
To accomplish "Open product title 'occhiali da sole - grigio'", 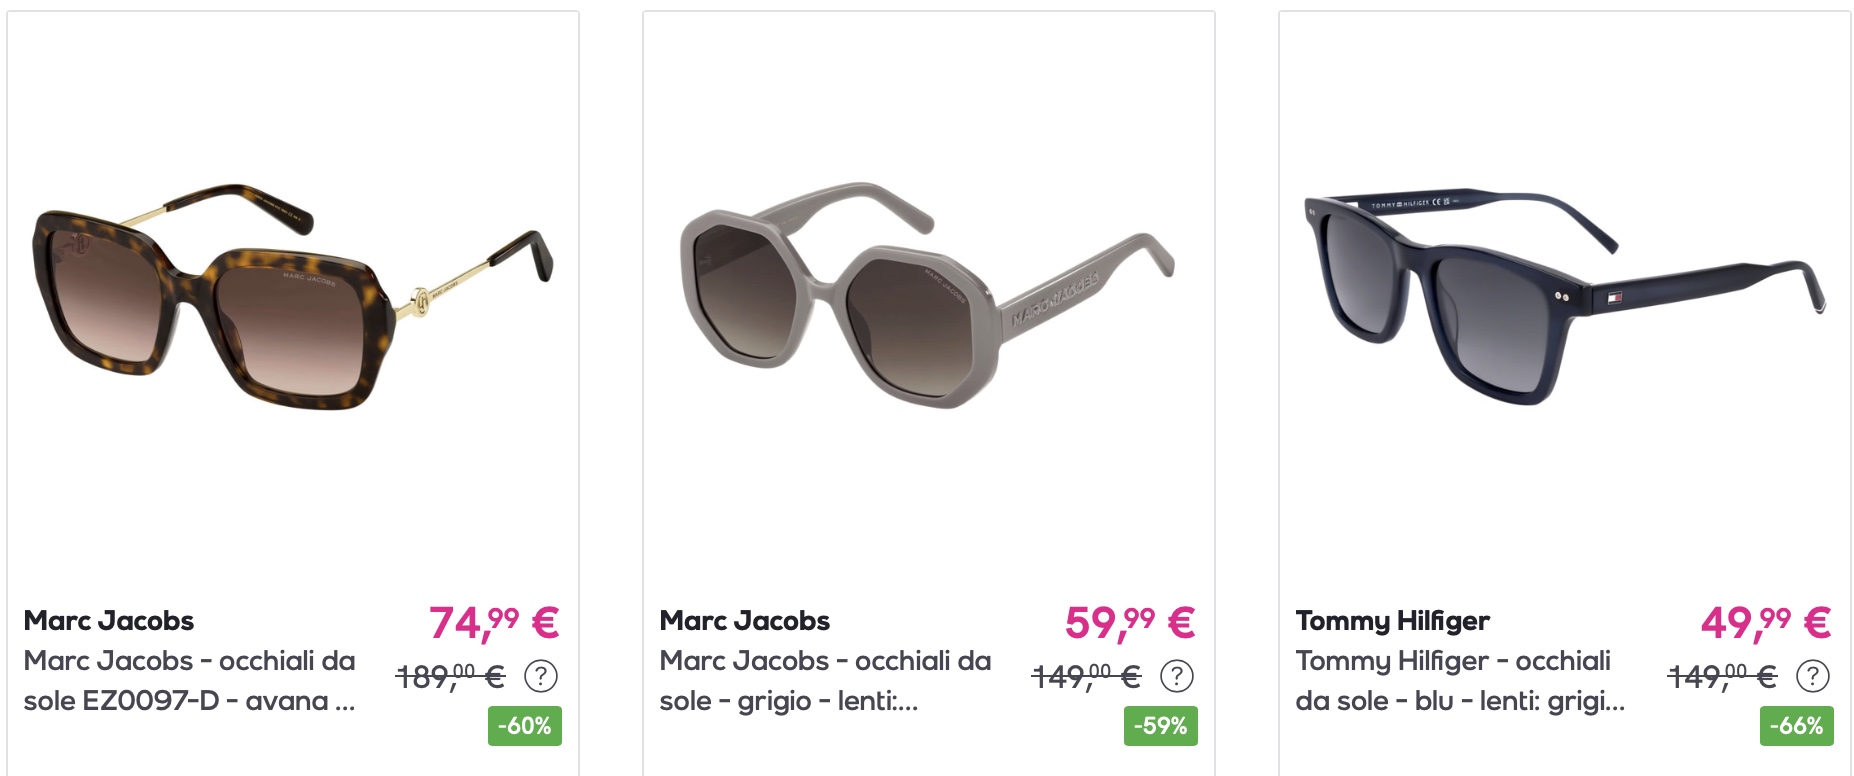I will pos(826,681).
